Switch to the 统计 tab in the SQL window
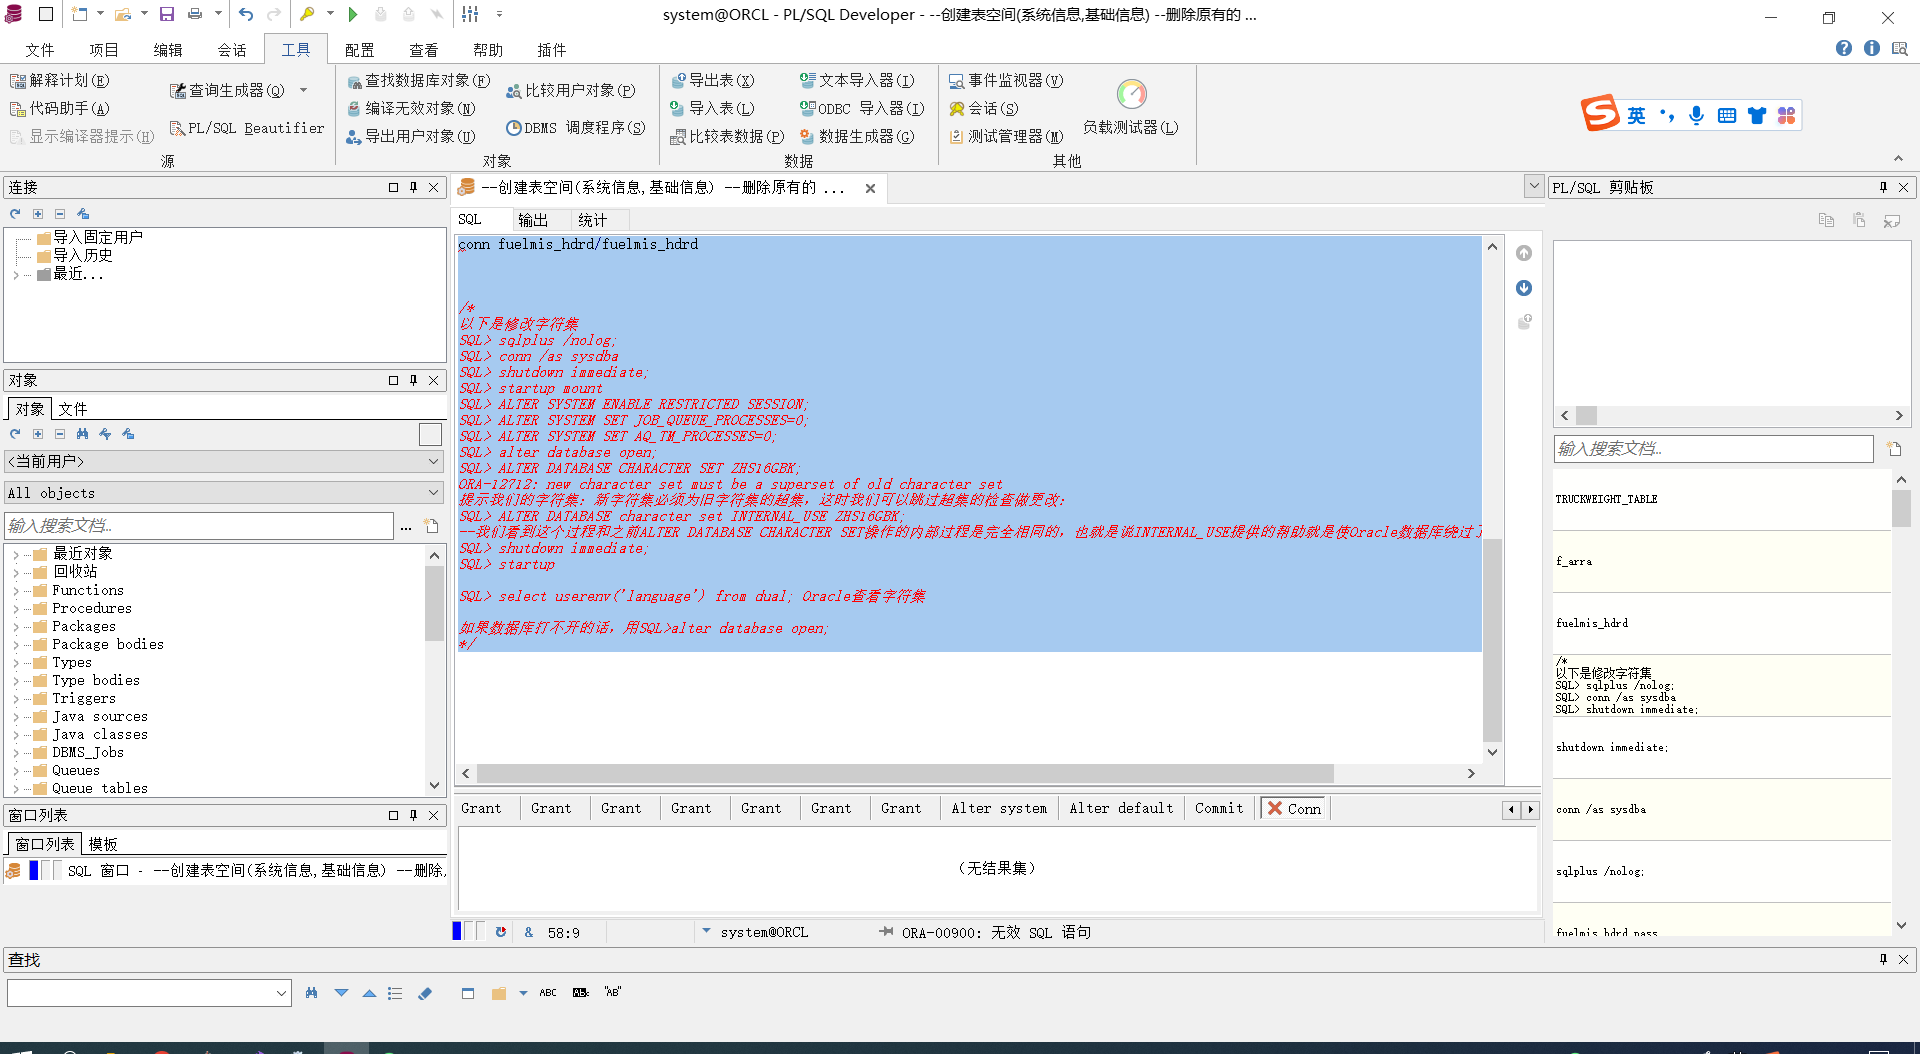 (x=592, y=220)
